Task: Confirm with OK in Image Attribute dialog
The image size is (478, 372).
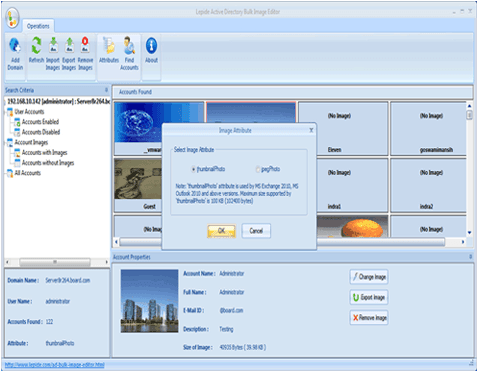Action: (221, 231)
